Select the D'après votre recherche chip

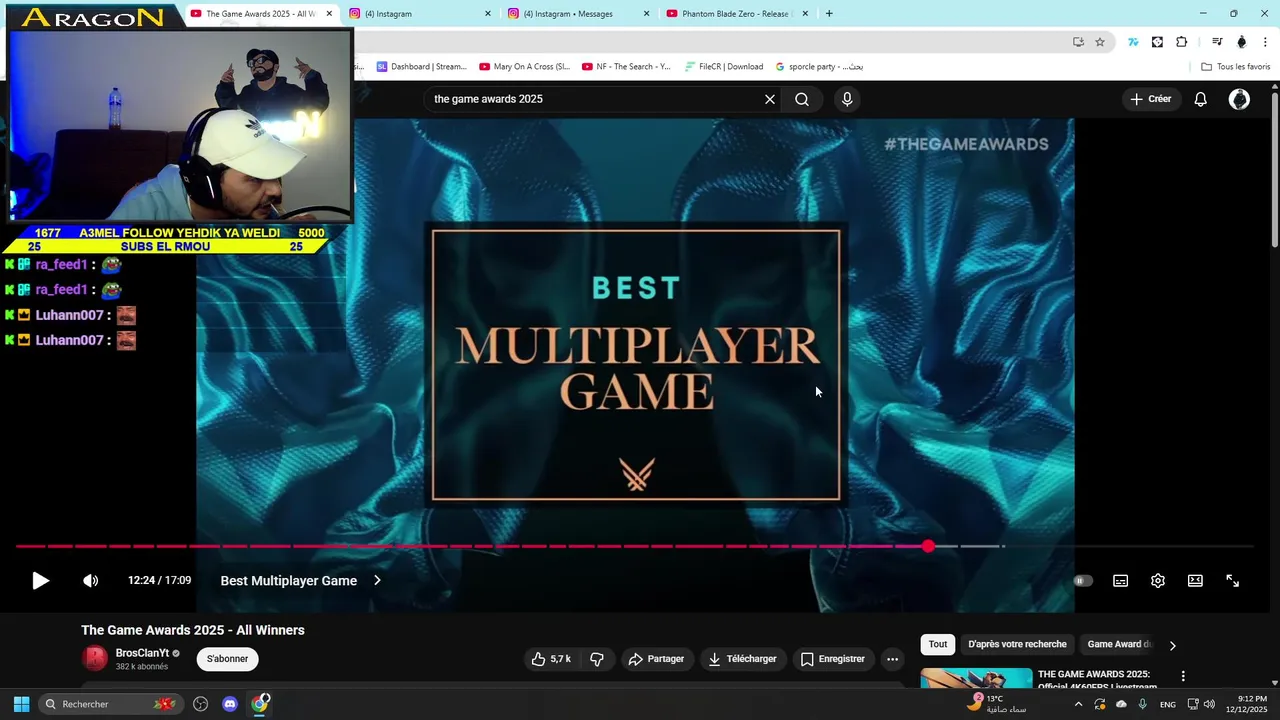click(1017, 645)
